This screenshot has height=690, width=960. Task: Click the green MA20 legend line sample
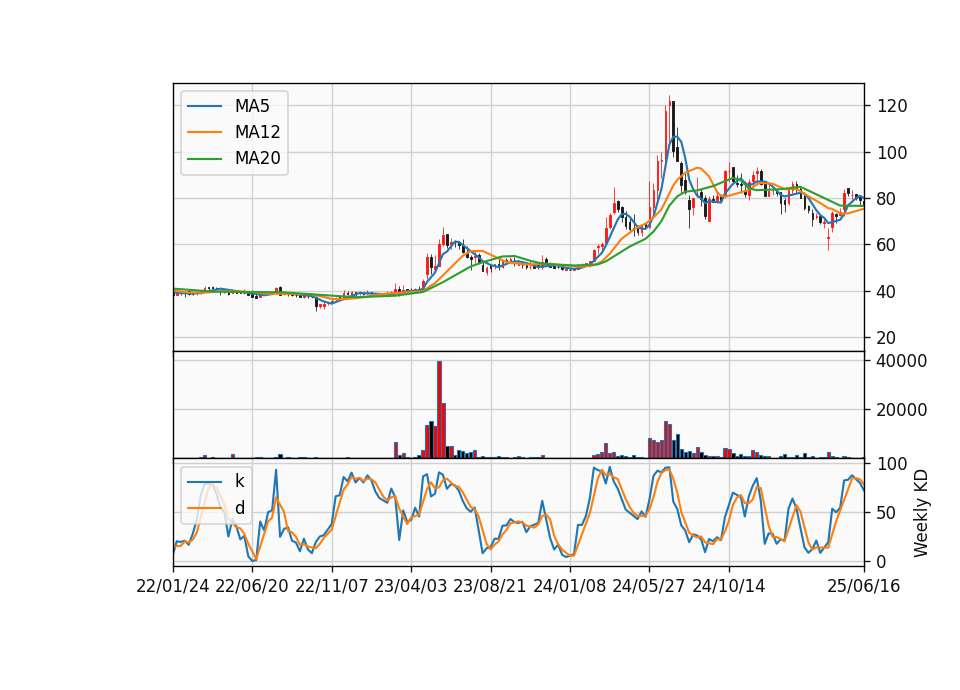[204, 159]
